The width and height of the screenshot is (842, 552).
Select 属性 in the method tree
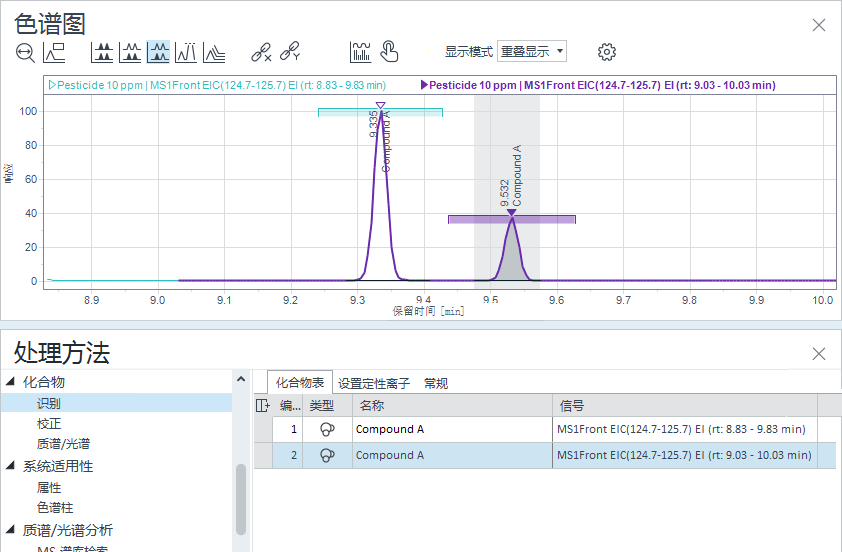pyautogui.click(x=49, y=488)
